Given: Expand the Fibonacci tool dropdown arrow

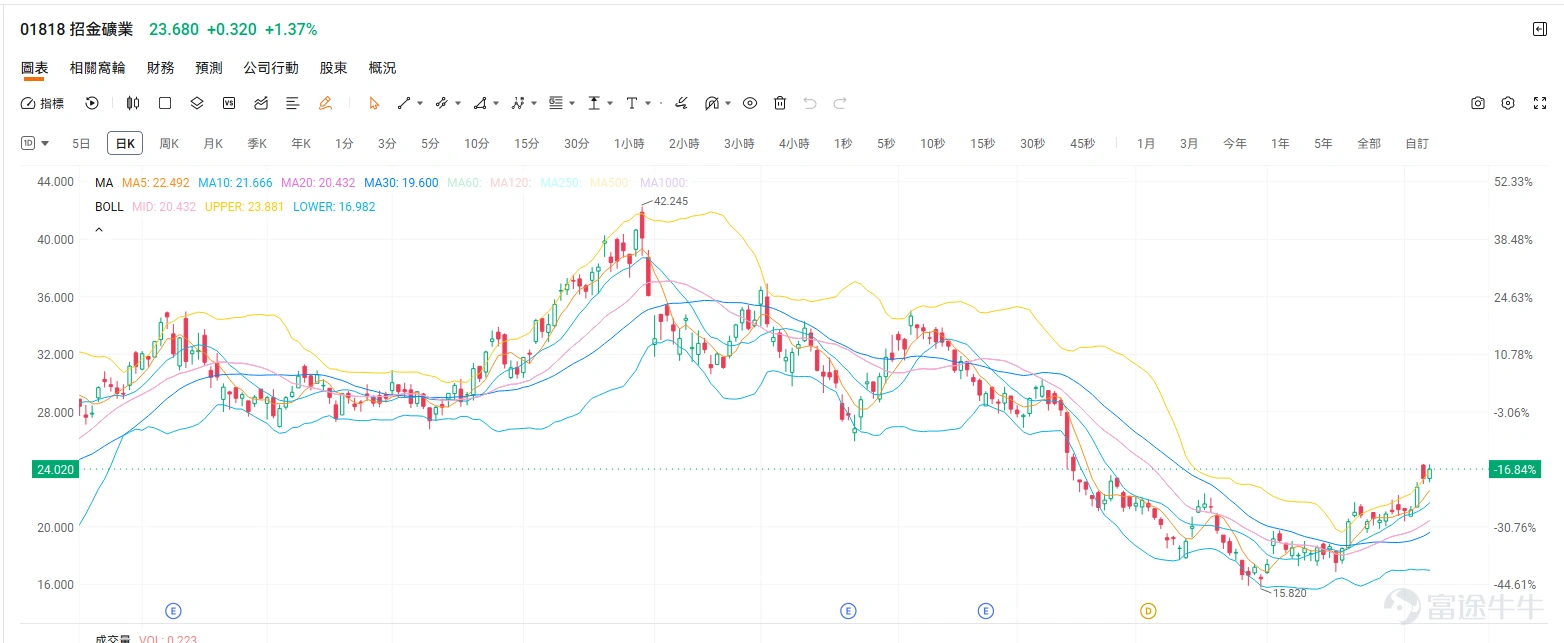Looking at the screenshot, I should 572,103.
